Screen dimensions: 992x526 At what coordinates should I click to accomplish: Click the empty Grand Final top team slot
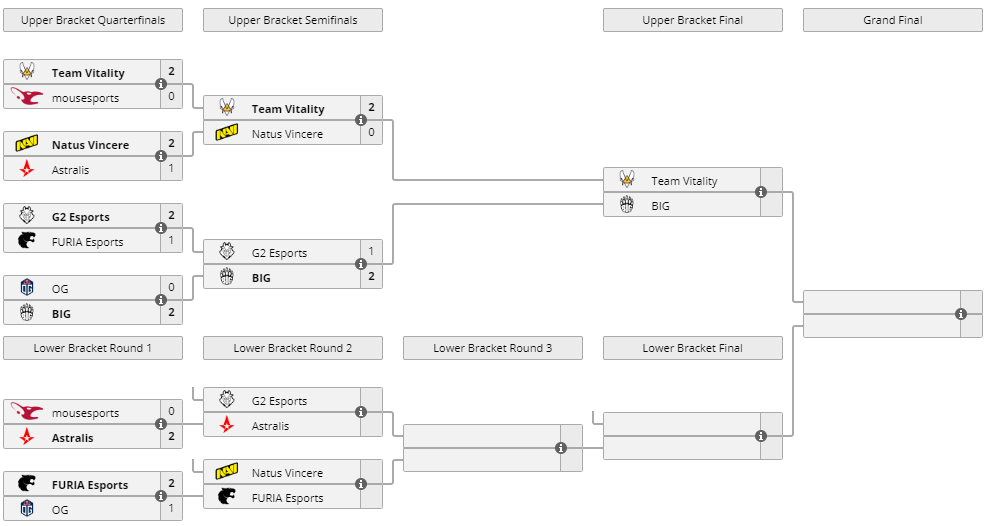(880, 302)
